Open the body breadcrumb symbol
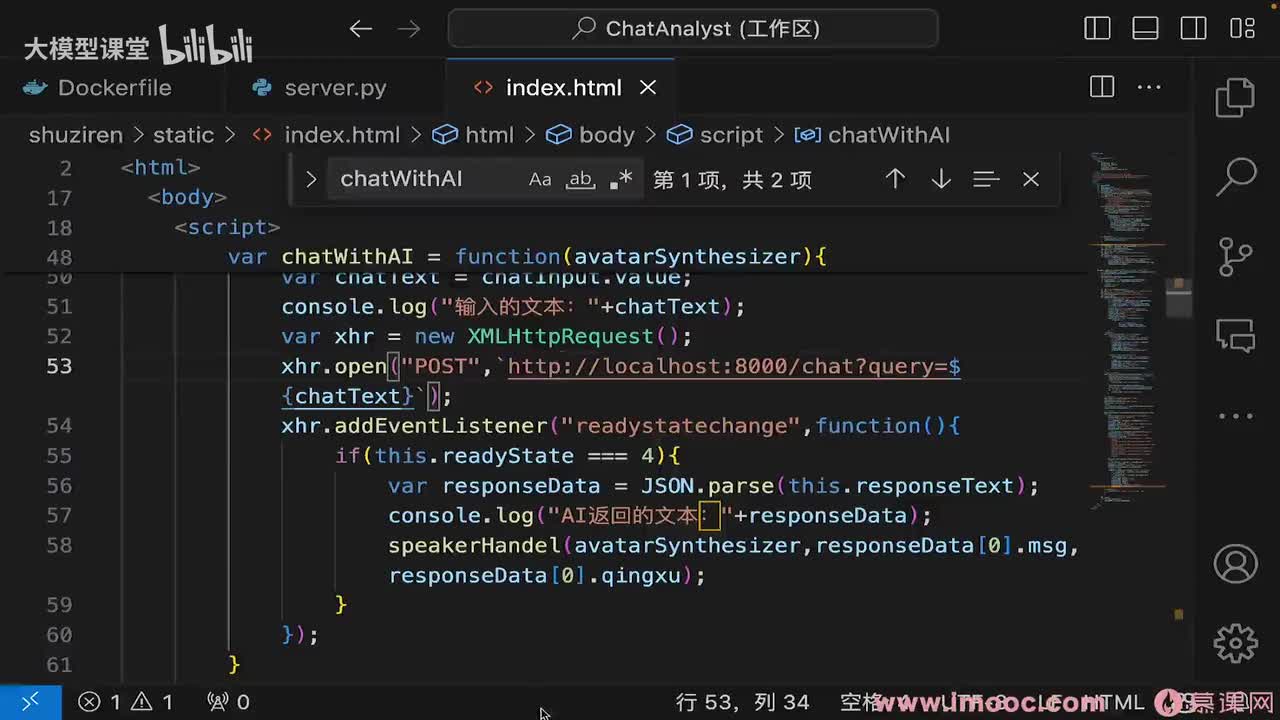The height and width of the screenshot is (720, 1280). [590, 135]
